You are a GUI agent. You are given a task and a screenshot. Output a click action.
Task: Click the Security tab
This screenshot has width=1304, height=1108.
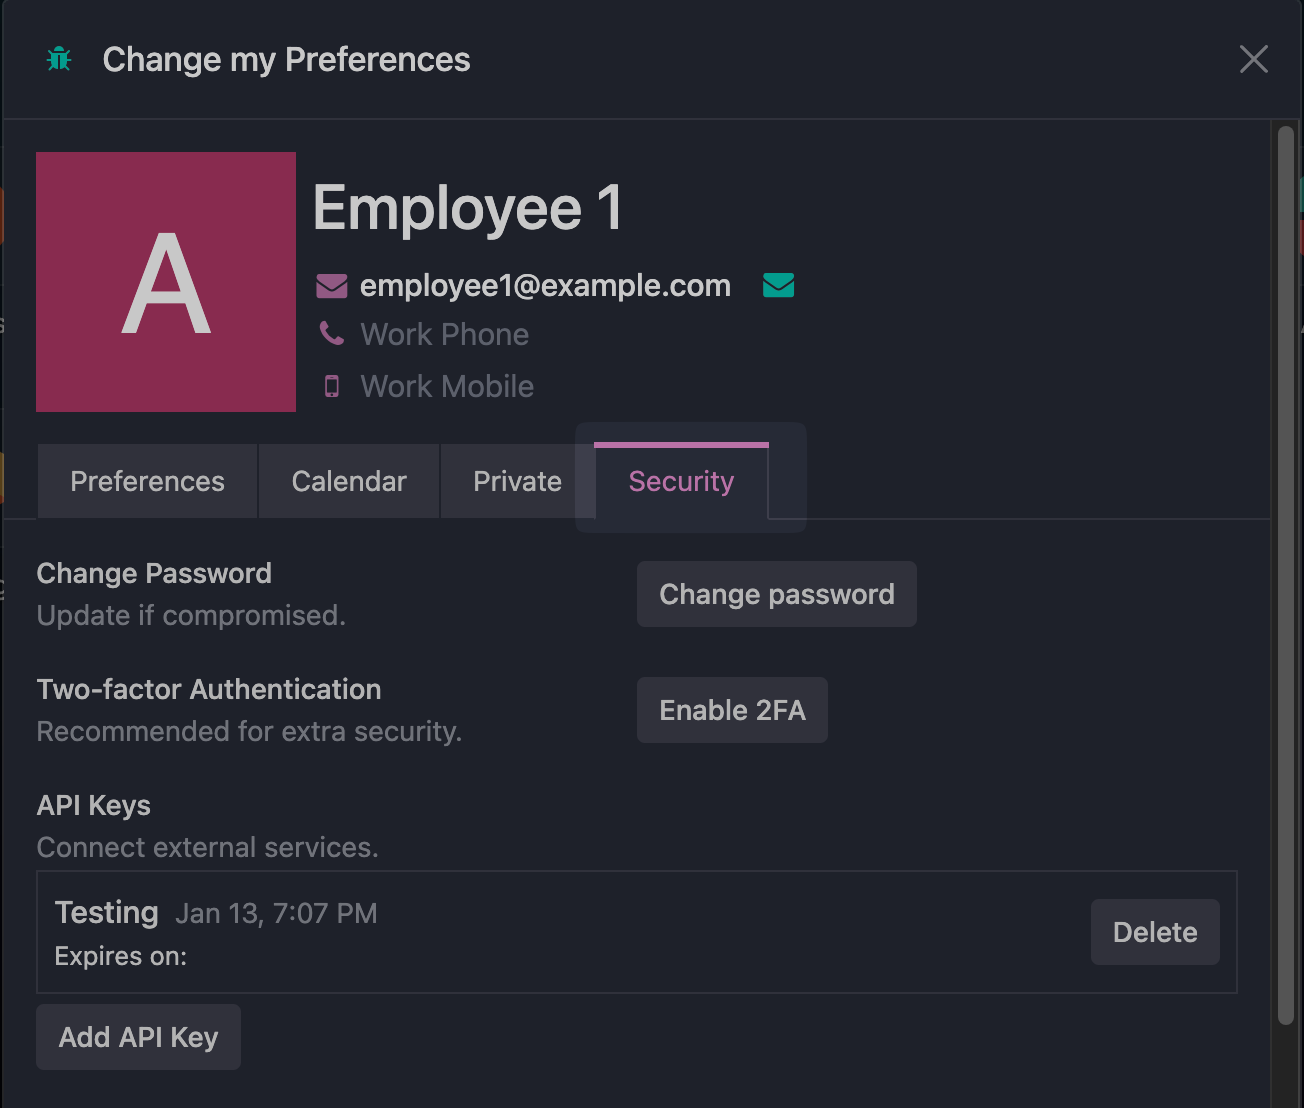coord(681,482)
